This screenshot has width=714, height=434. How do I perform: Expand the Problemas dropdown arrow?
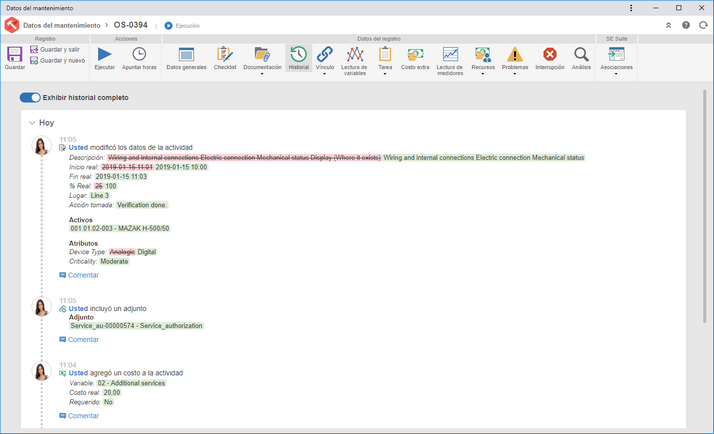pyautogui.click(x=515, y=74)
